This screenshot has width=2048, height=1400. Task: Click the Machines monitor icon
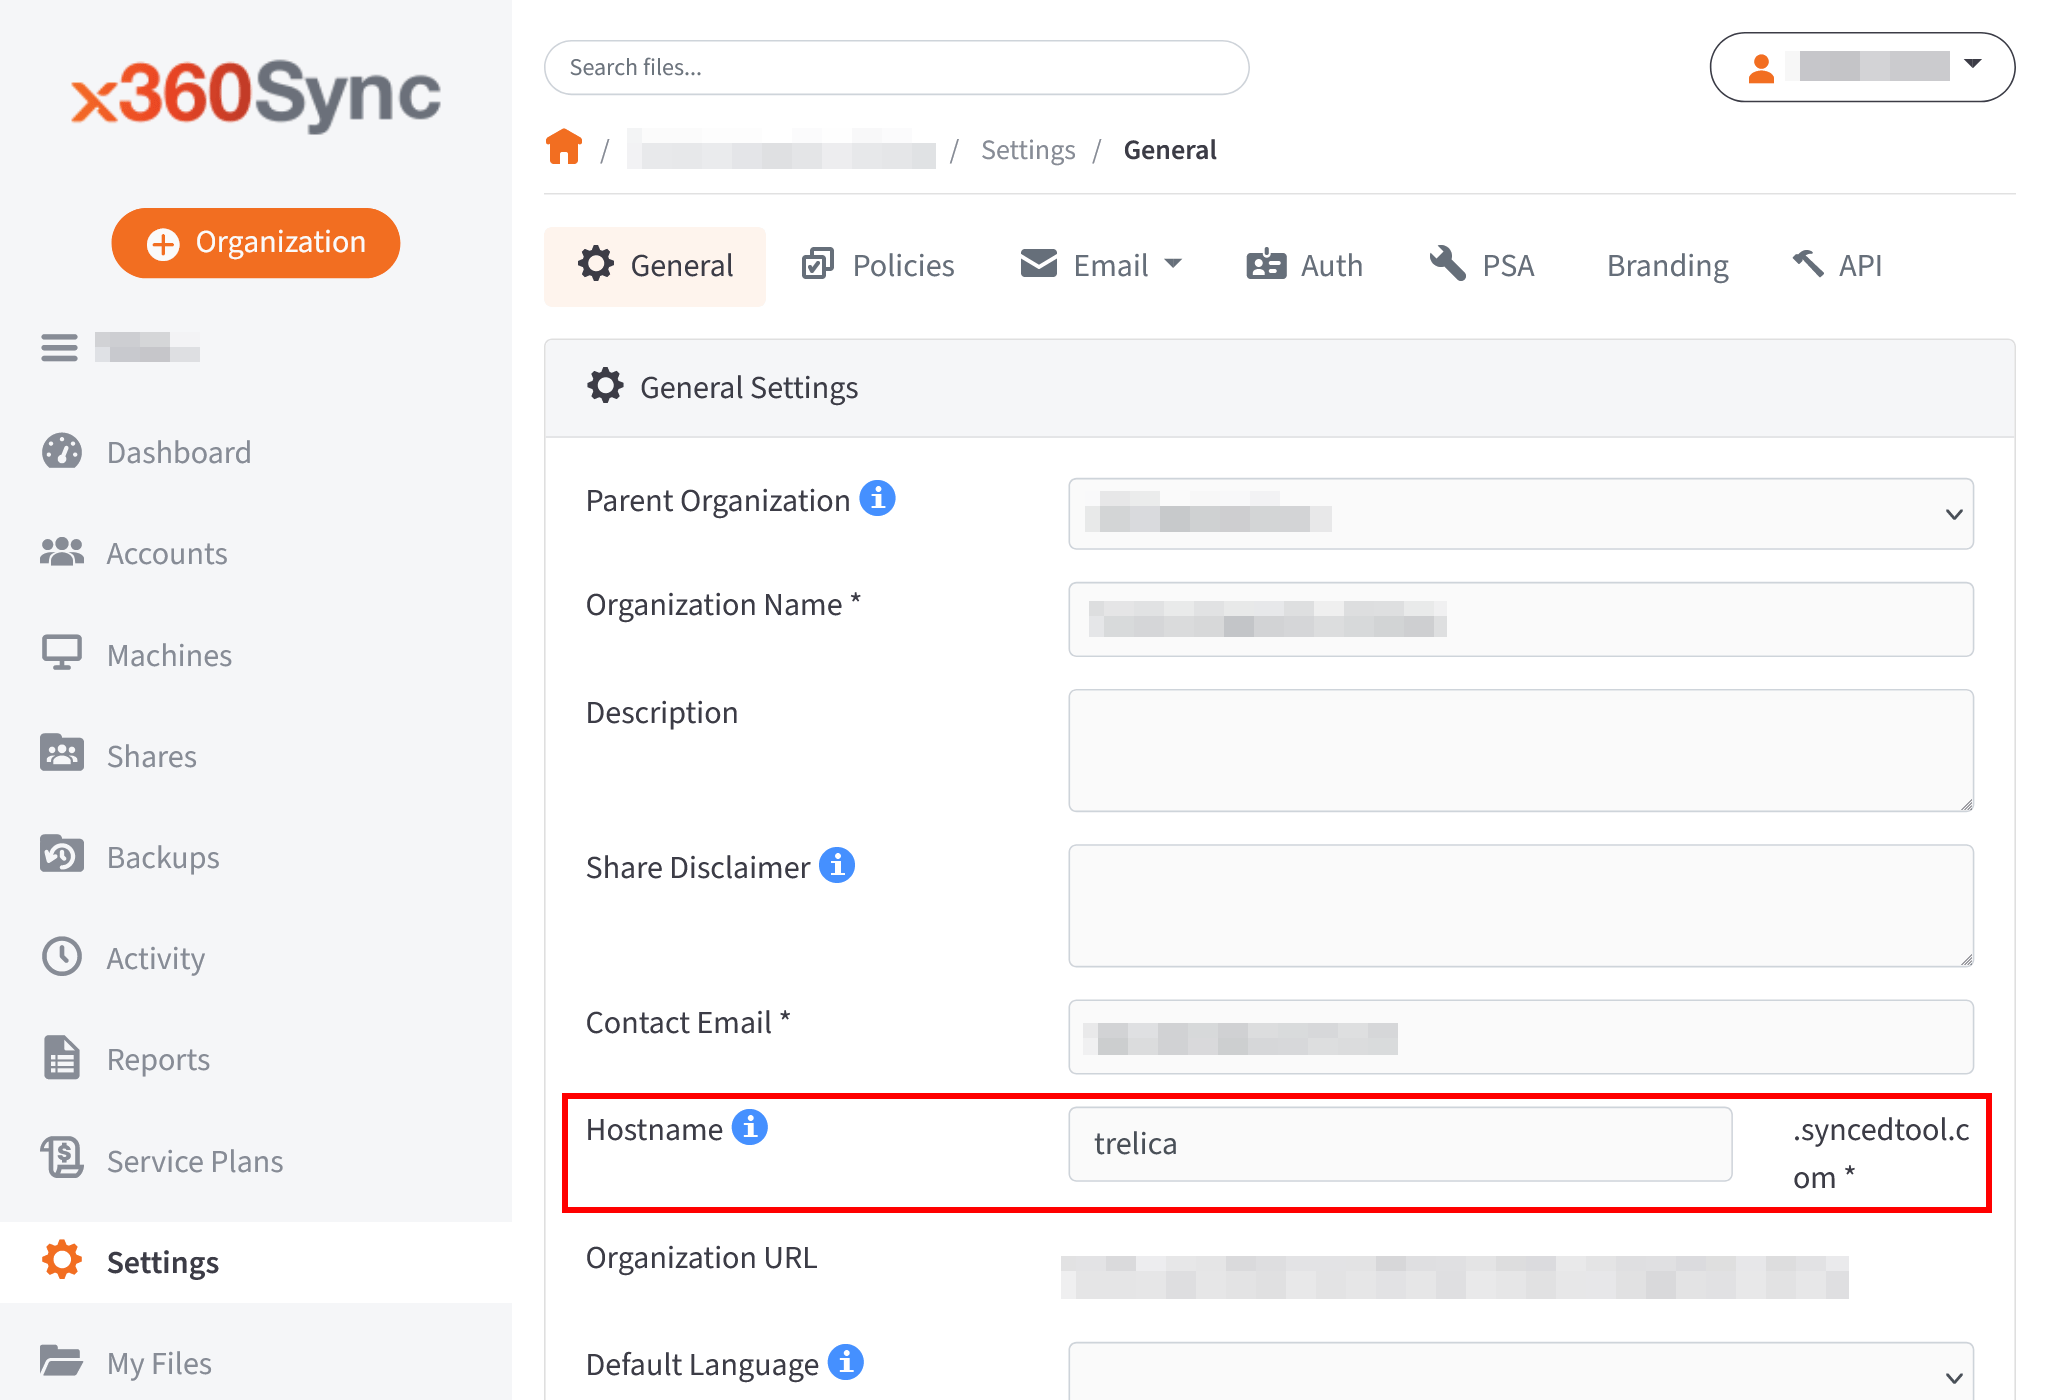62,653
